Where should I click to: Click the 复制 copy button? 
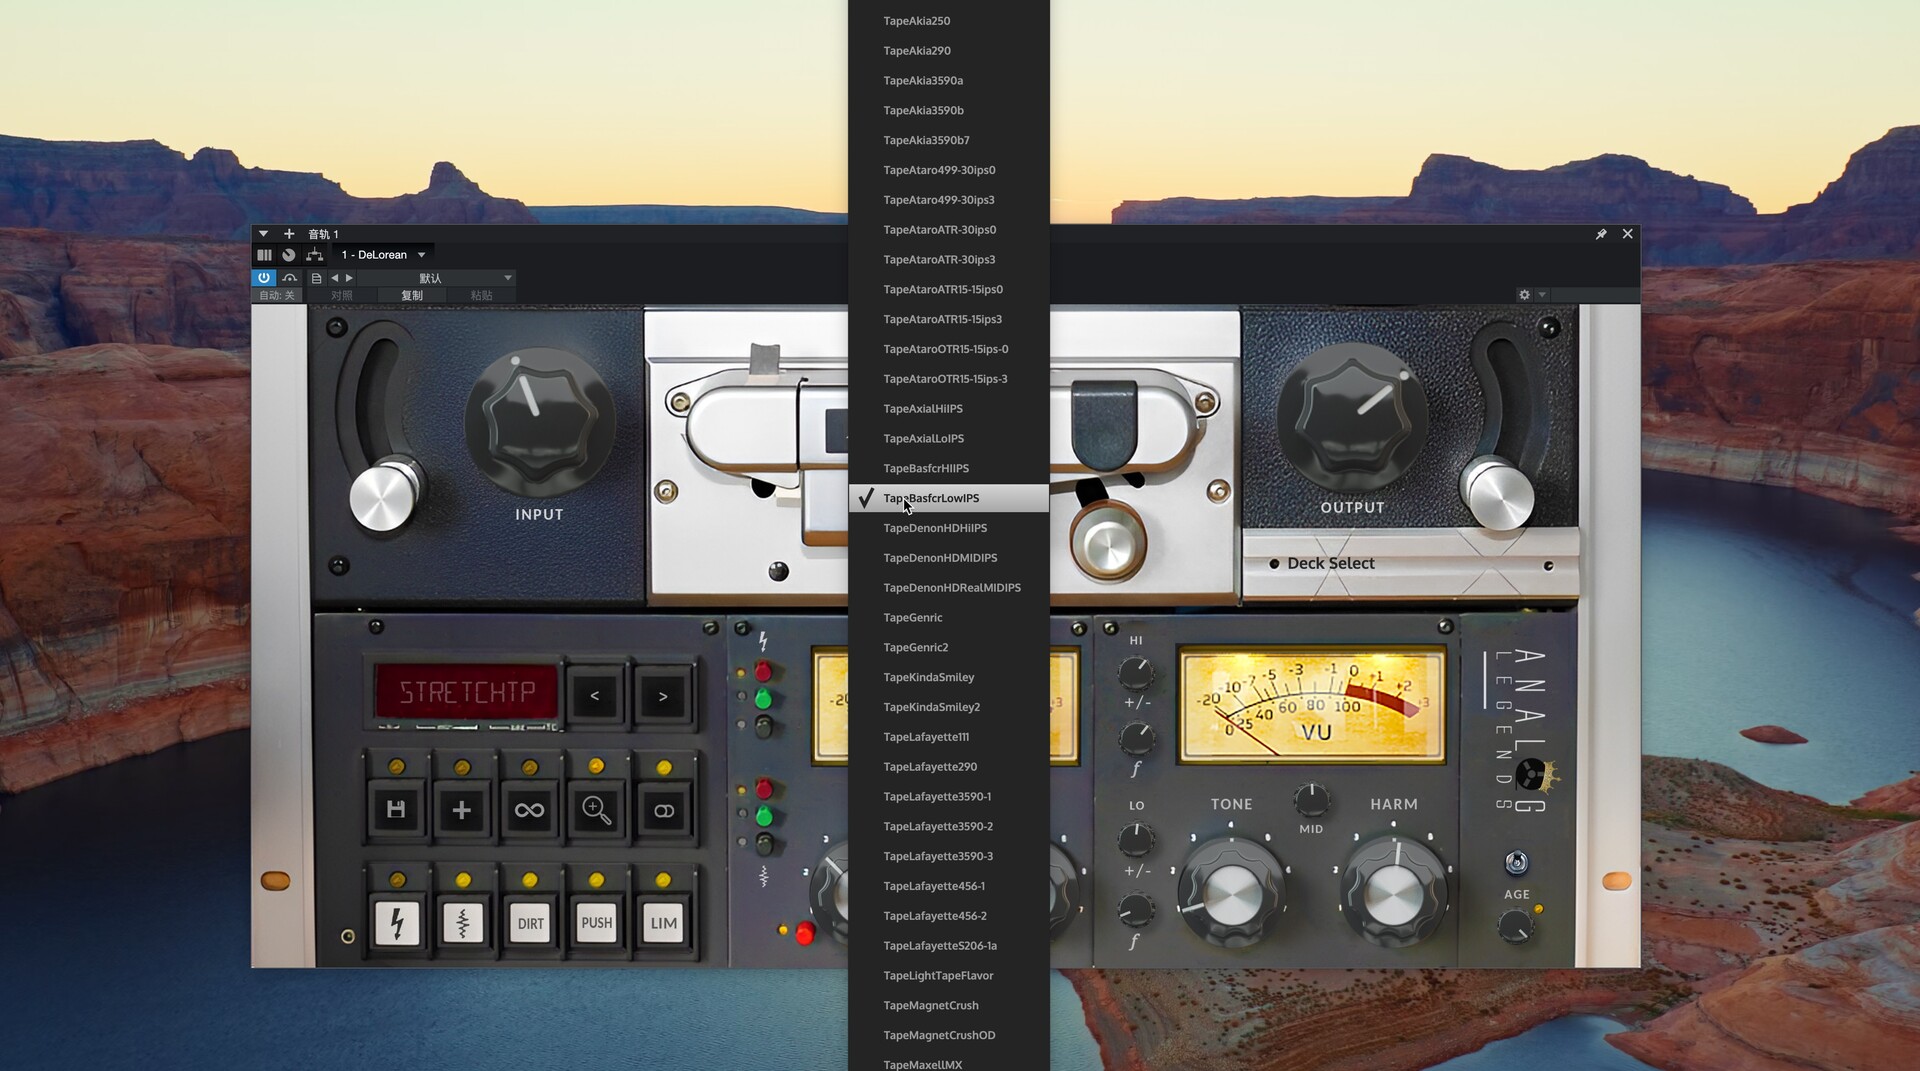point(412,295)
